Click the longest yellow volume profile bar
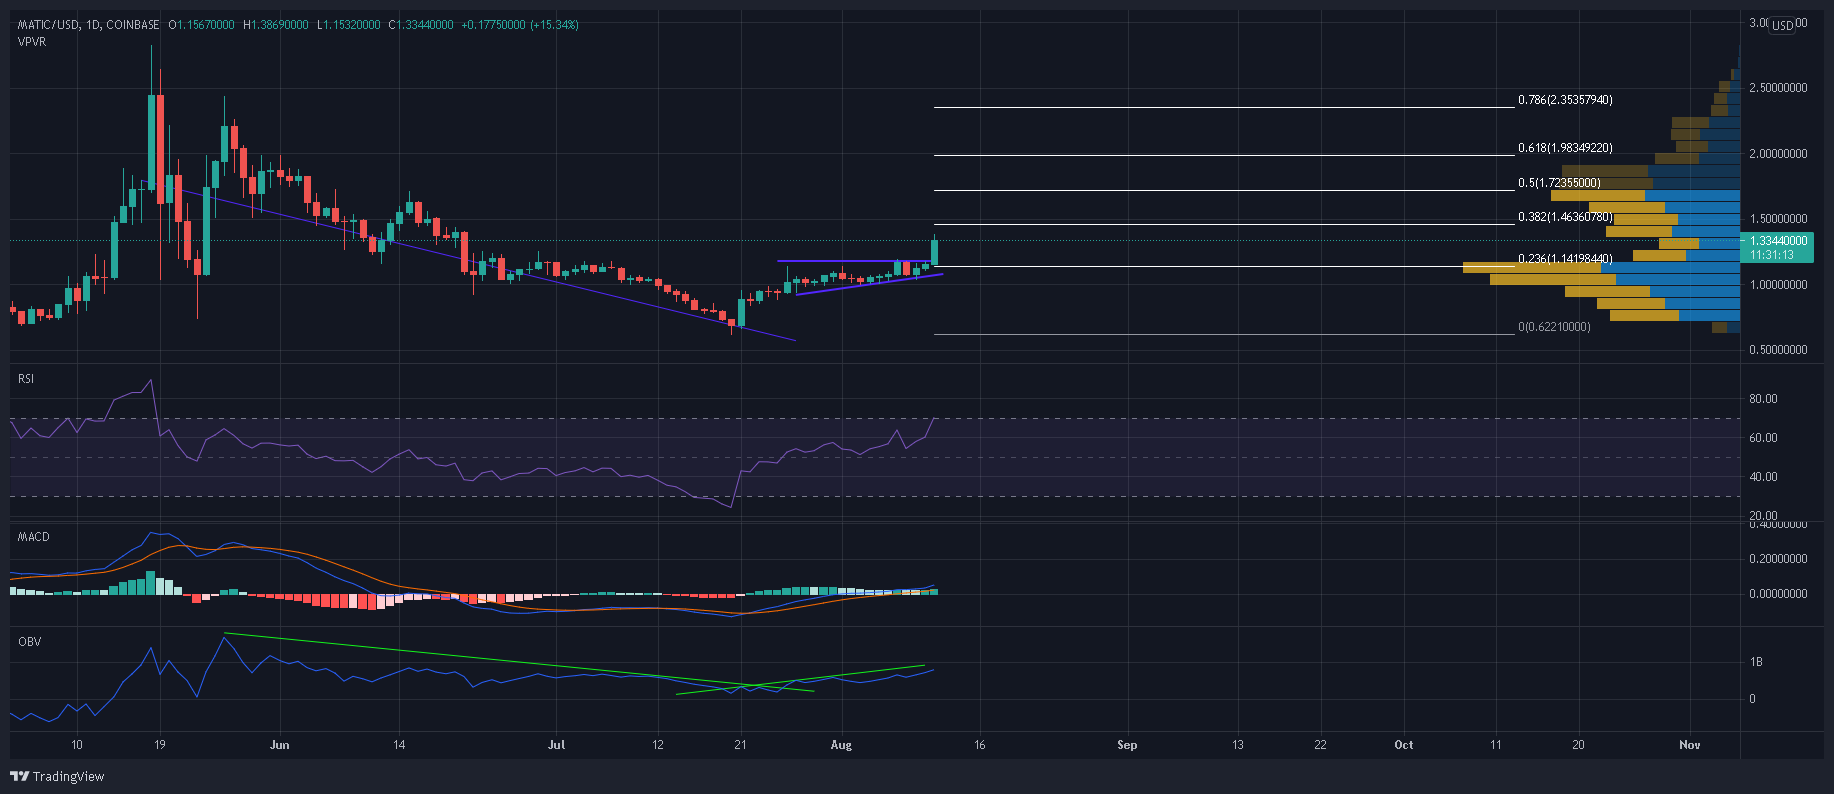The image size is (1834, 794). pos(1533,268)
